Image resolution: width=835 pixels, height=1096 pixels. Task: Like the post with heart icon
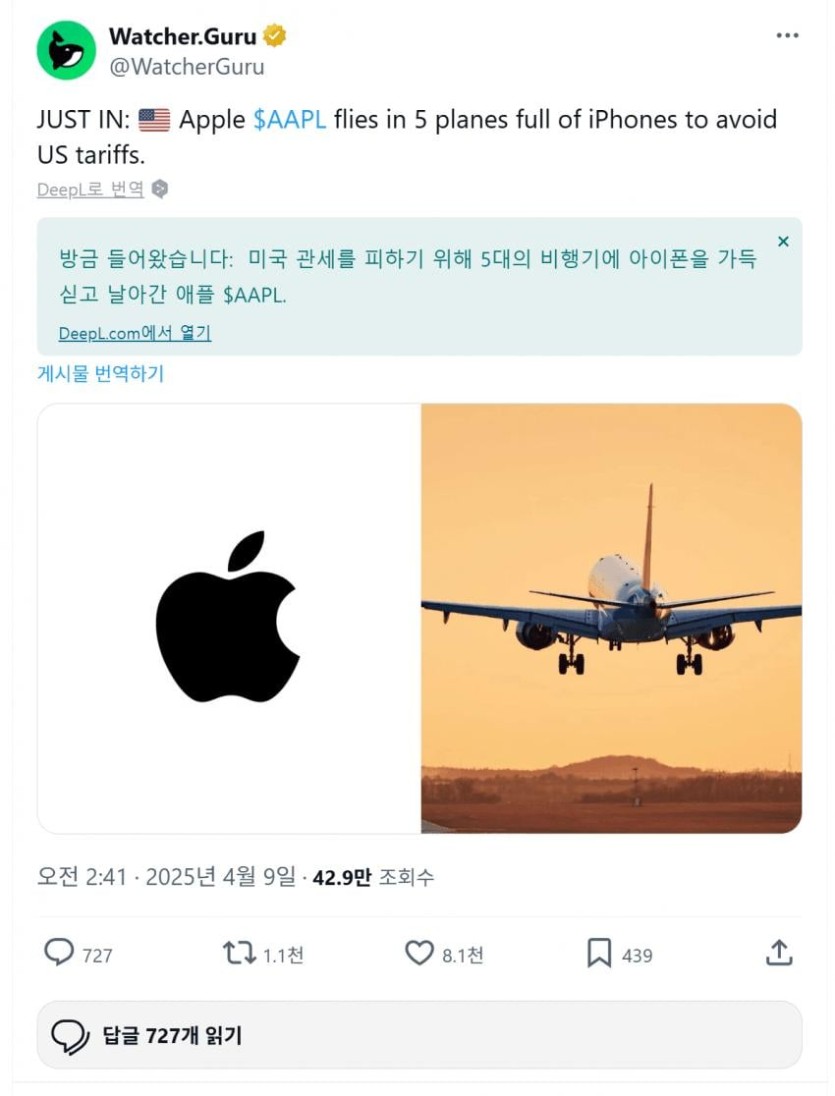point(419,953)
